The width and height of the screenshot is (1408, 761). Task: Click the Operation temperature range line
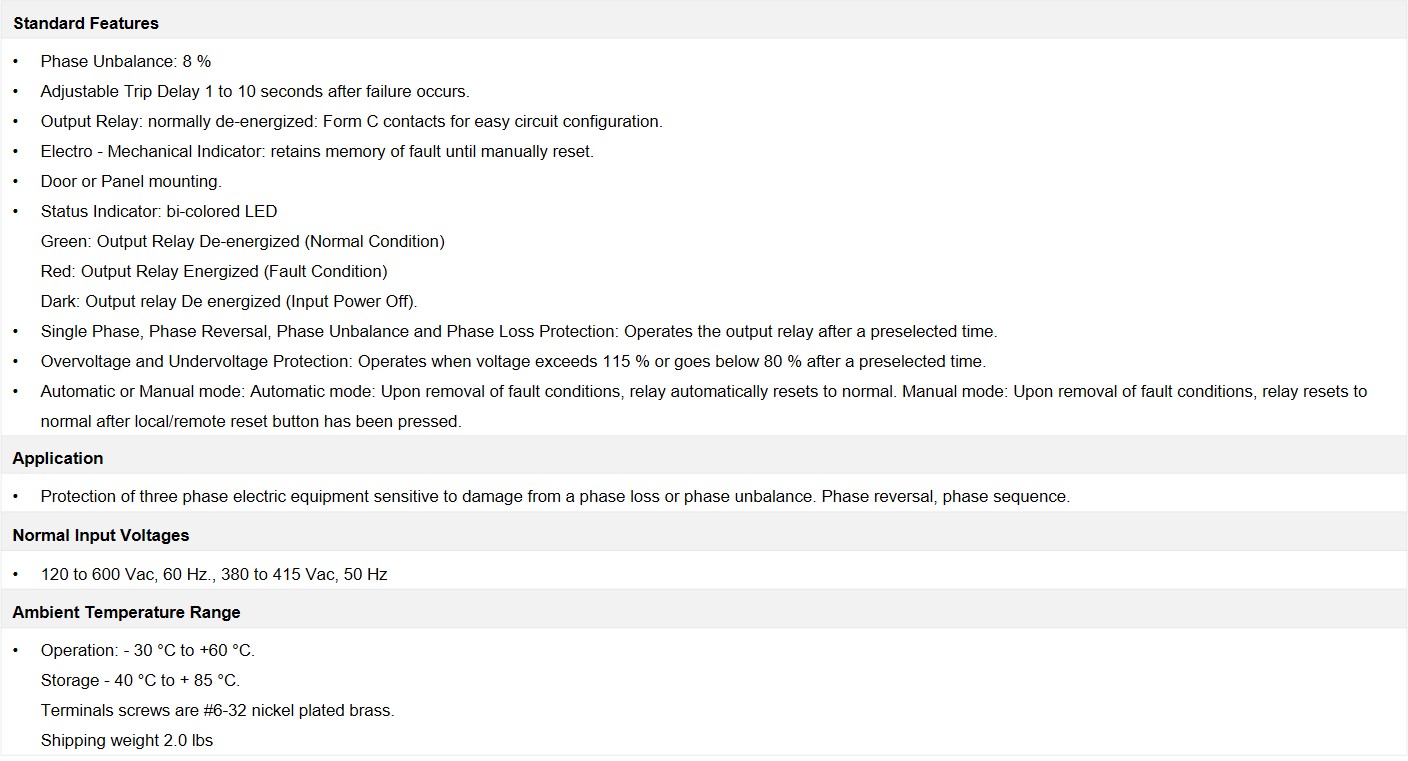(x=148, y=650)
